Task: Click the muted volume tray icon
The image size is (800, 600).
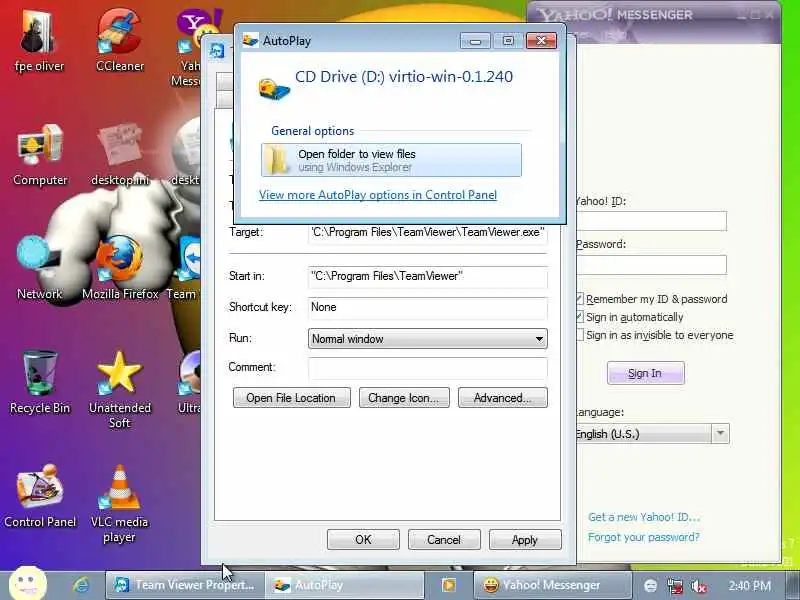Action: point(698,586)
